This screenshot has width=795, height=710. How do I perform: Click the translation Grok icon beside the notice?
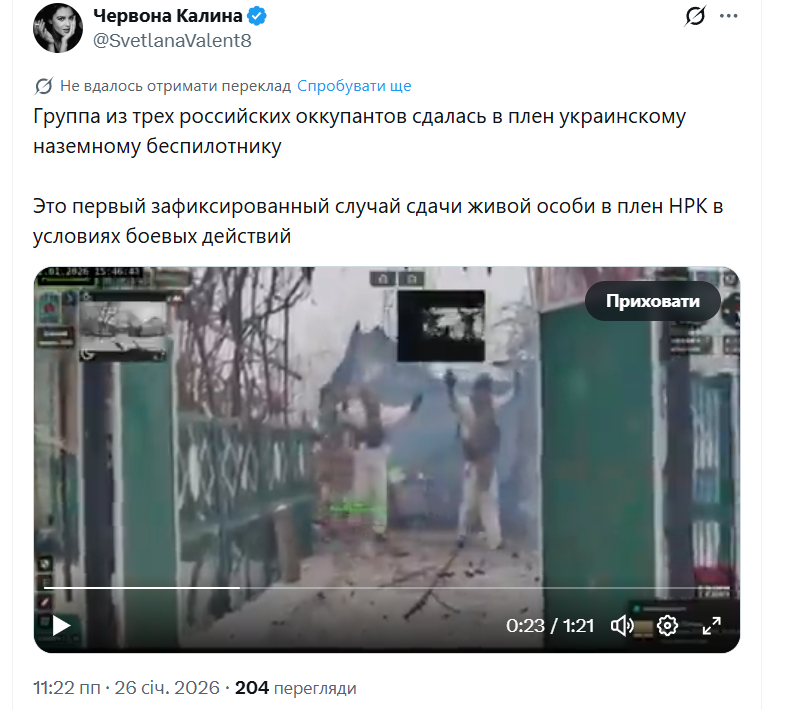click(x=44, y=86)
